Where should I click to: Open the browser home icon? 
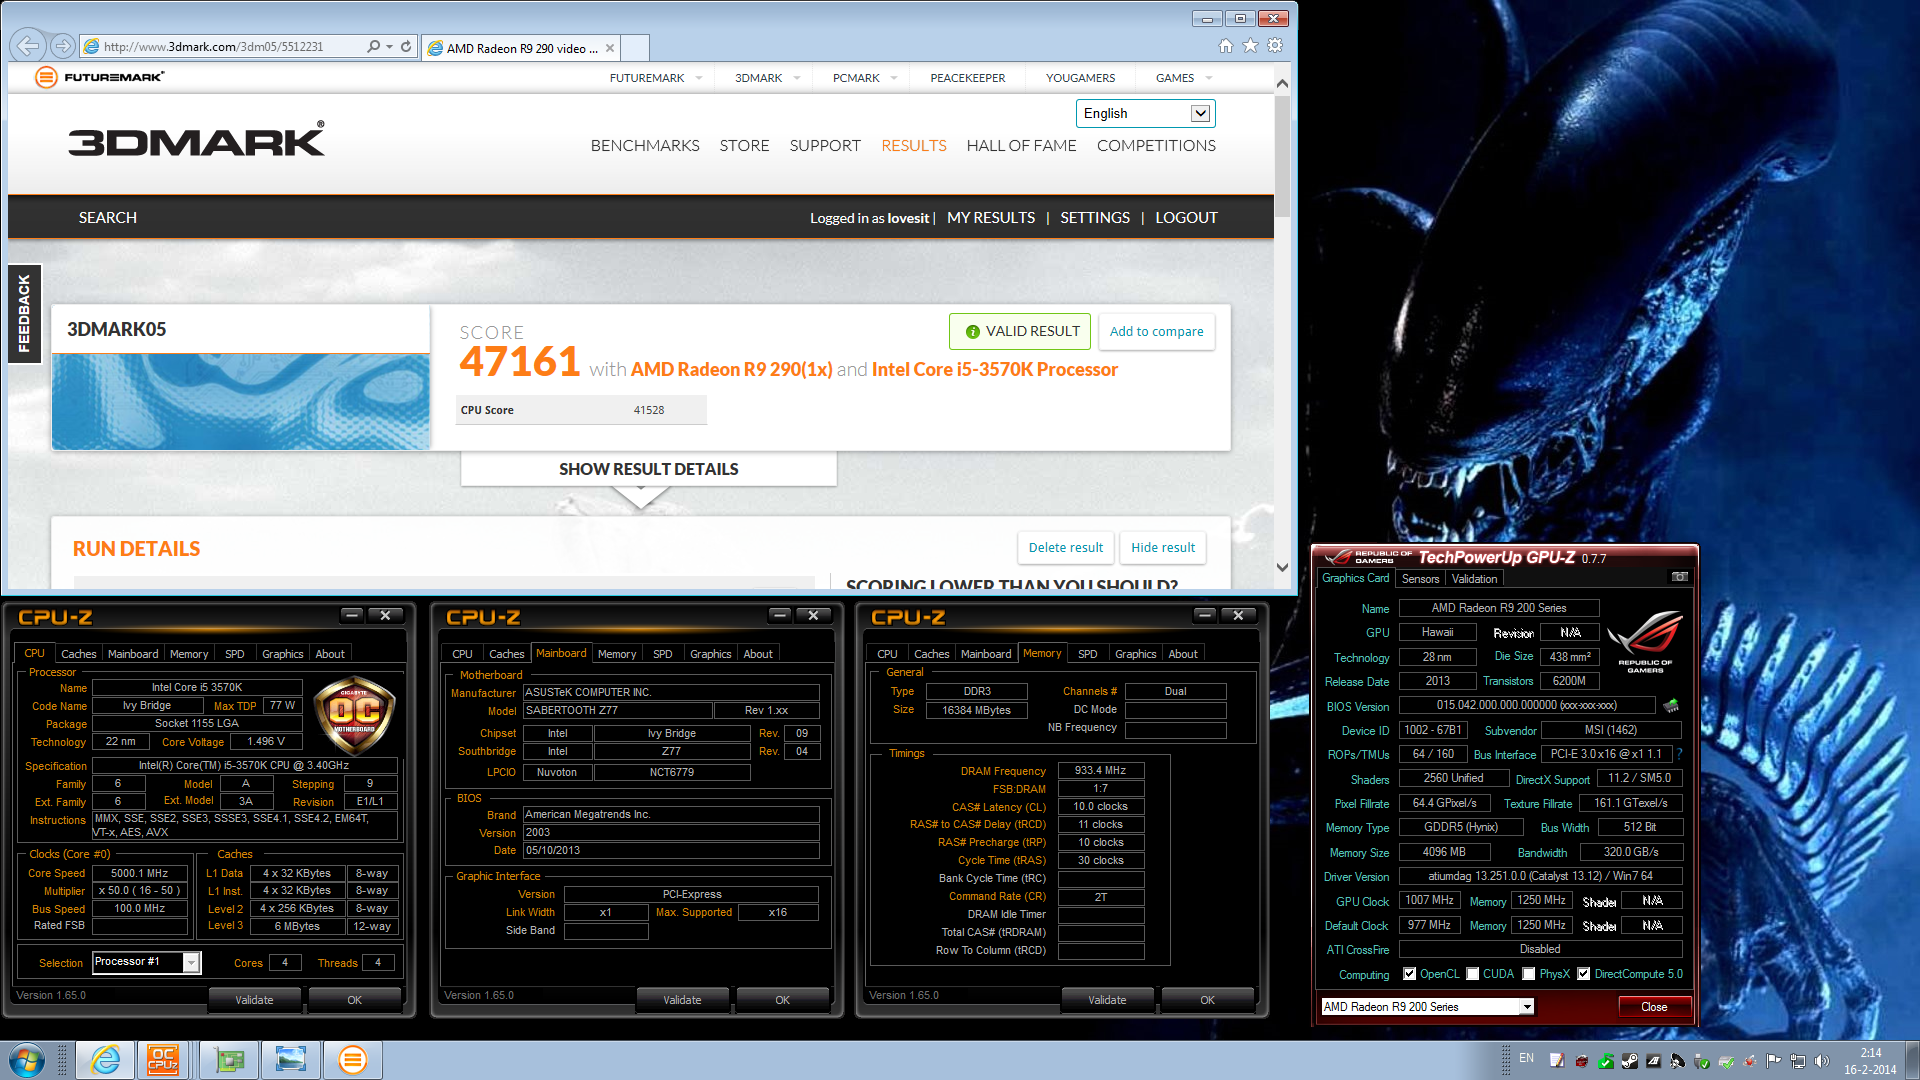coord(1226,46)
